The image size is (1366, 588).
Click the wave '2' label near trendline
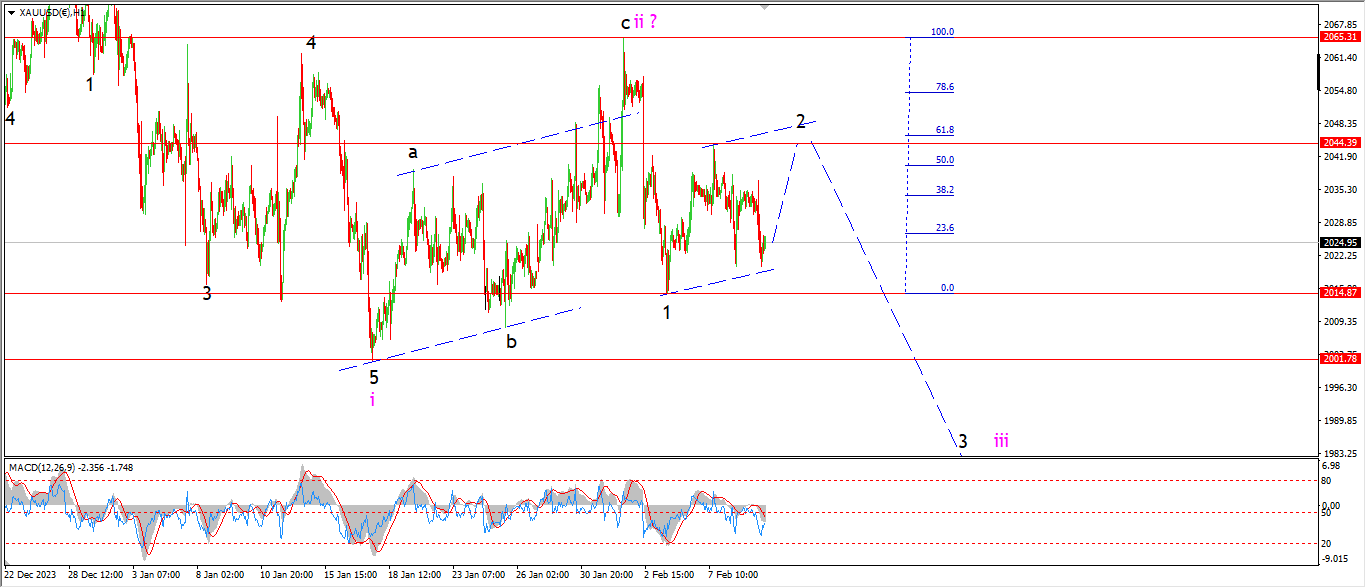coord(801,121)
